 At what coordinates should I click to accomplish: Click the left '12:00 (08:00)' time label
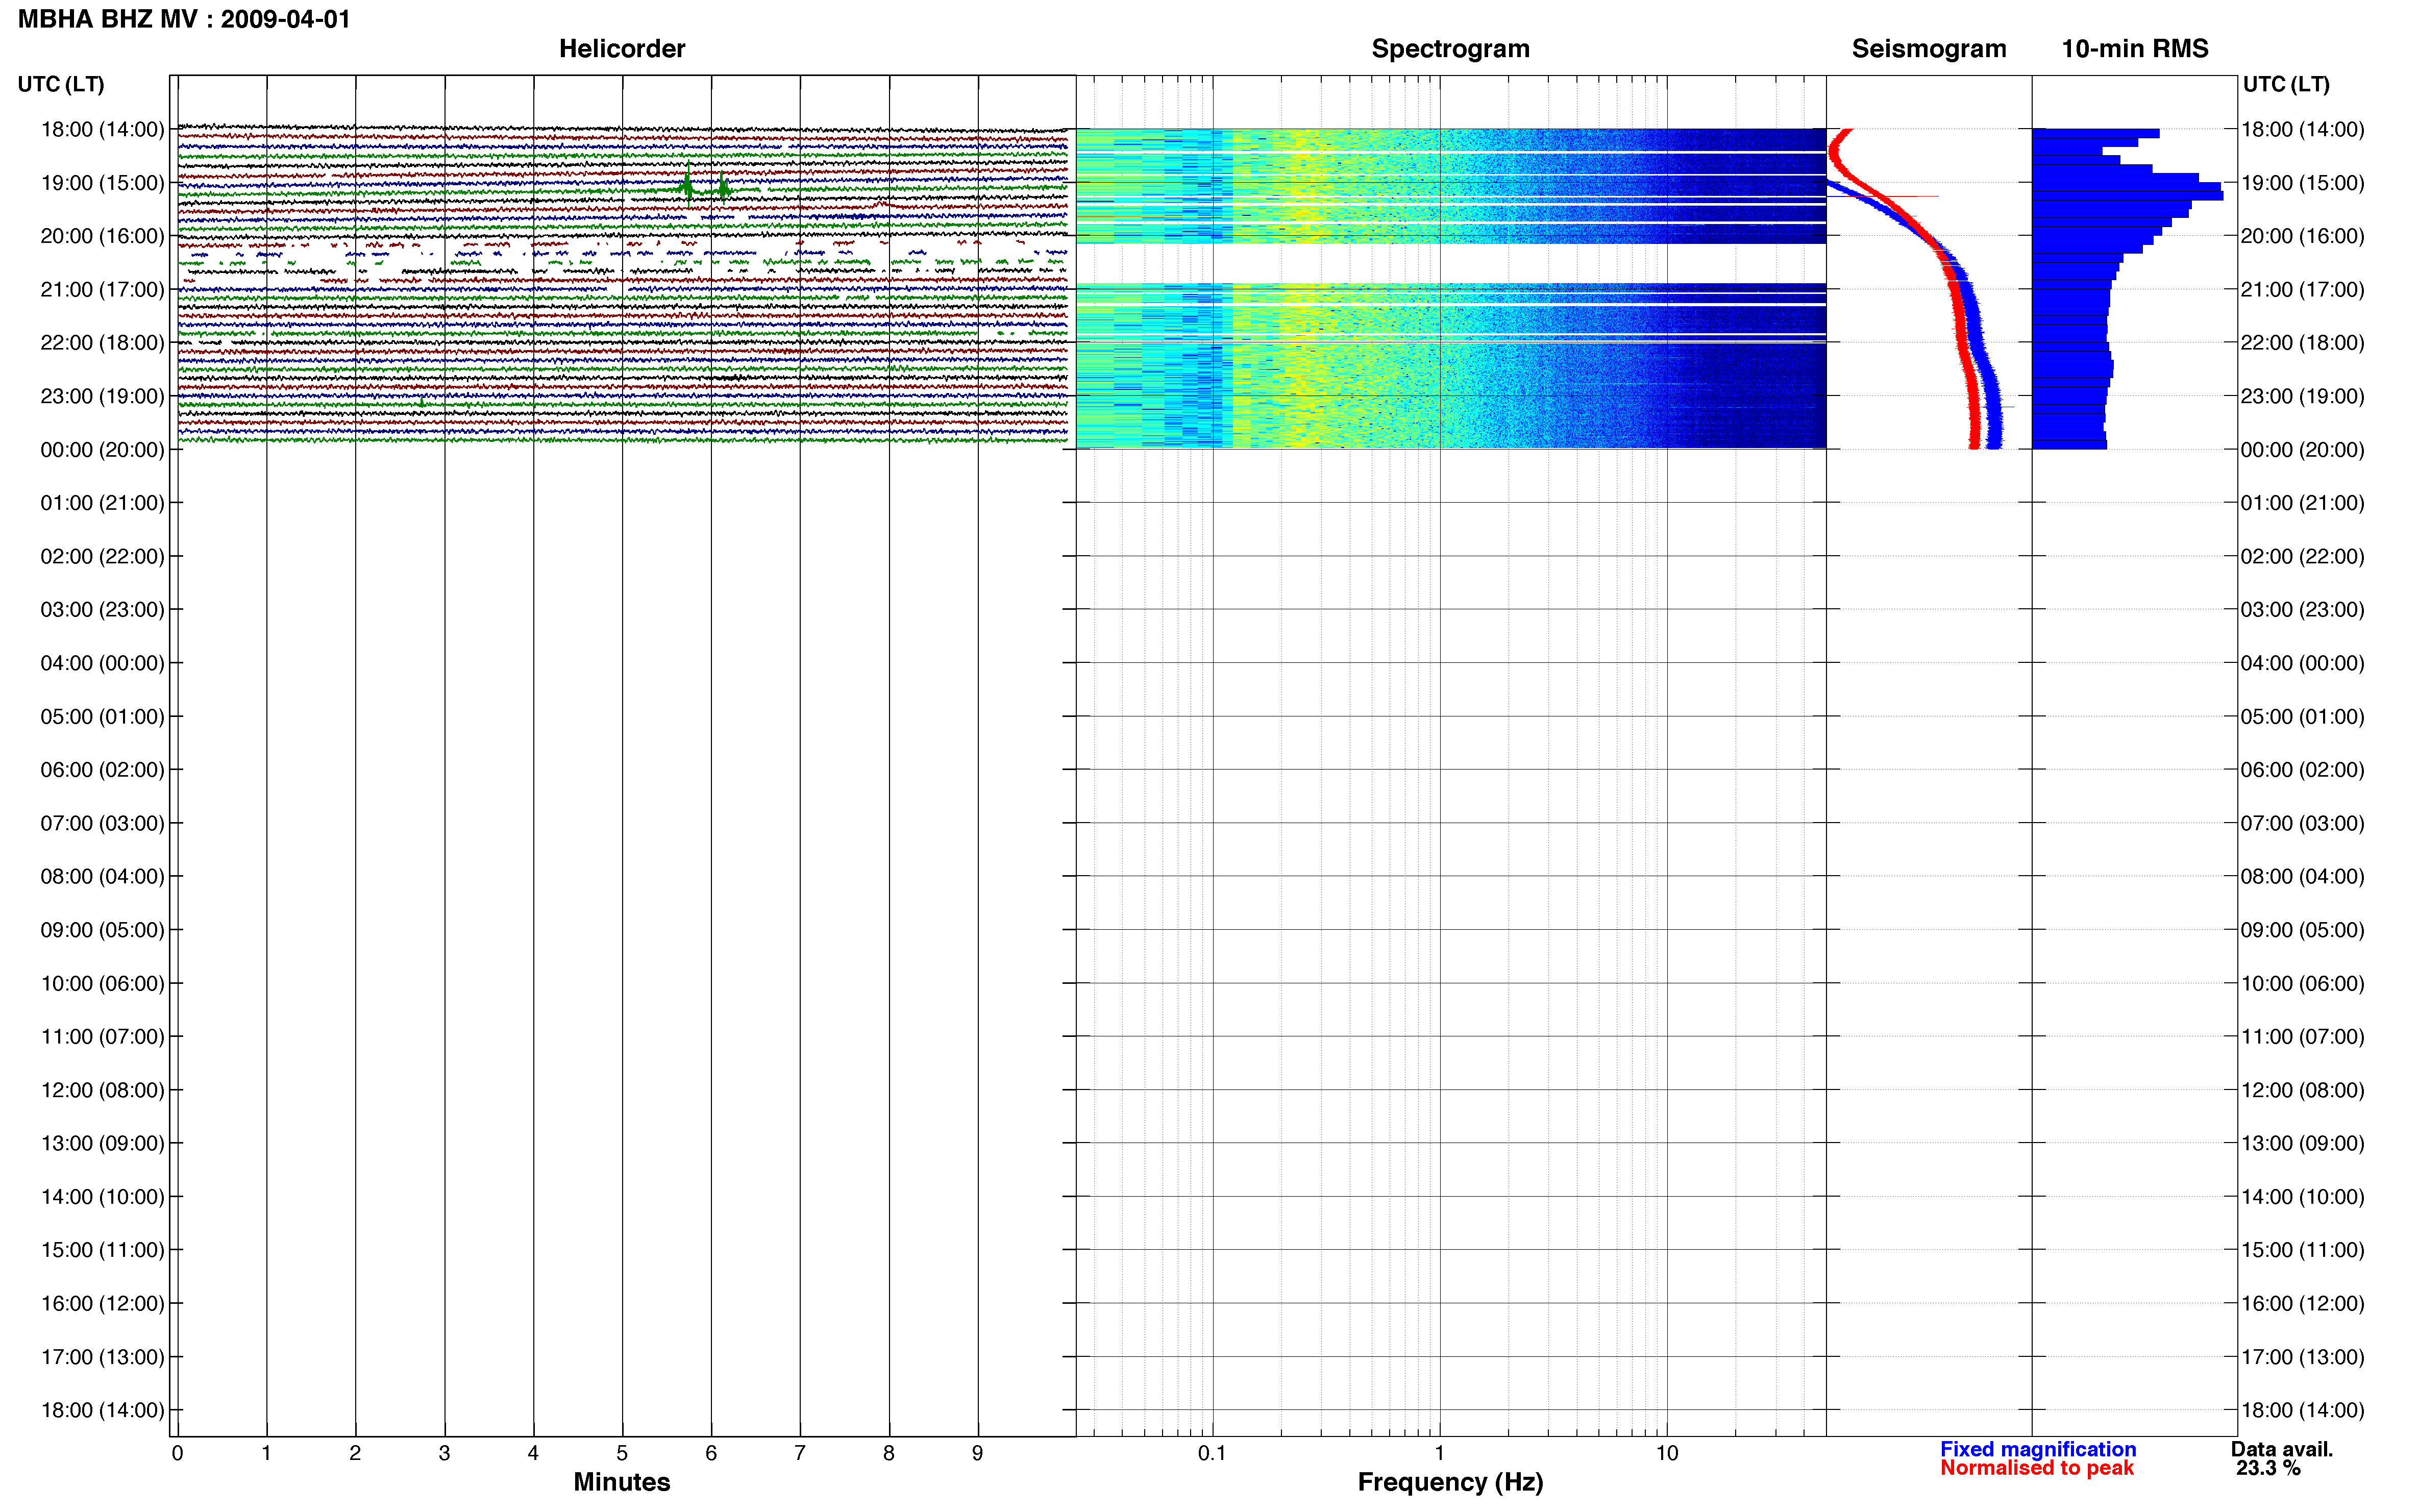click(x=102, y=1090)
